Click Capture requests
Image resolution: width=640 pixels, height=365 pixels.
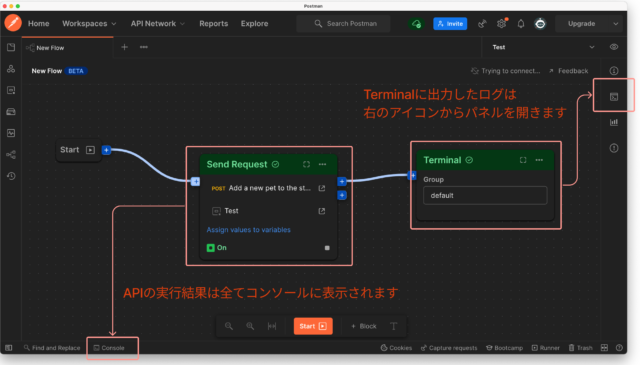(449, 348)
